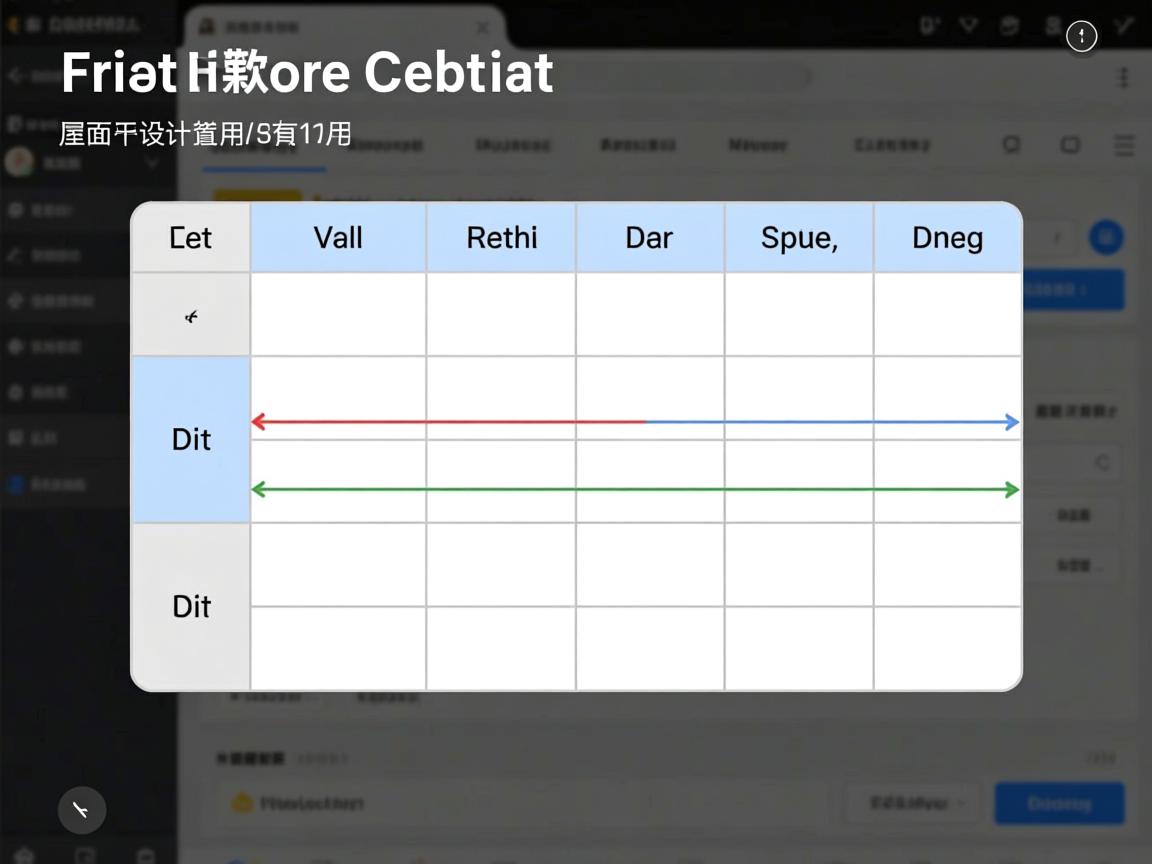Open the hamburger menu in the toolbar

[1124, 146]
